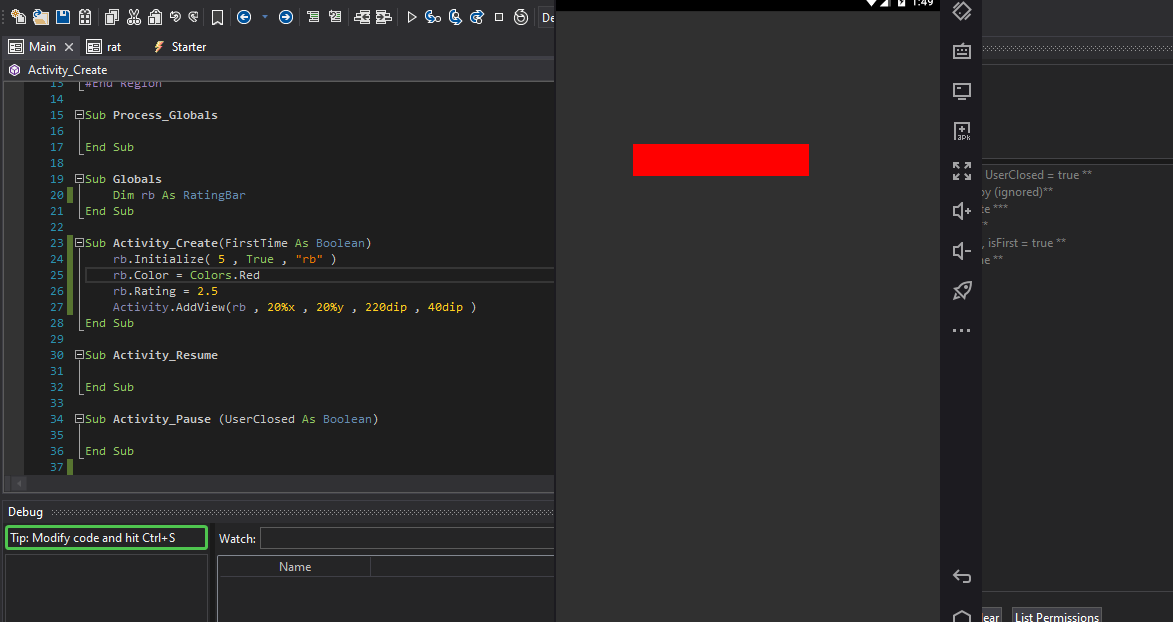The width and height of the screenshot is (1173, 622).
Task: Run the program with the play icon
Action: click(412, 17)
